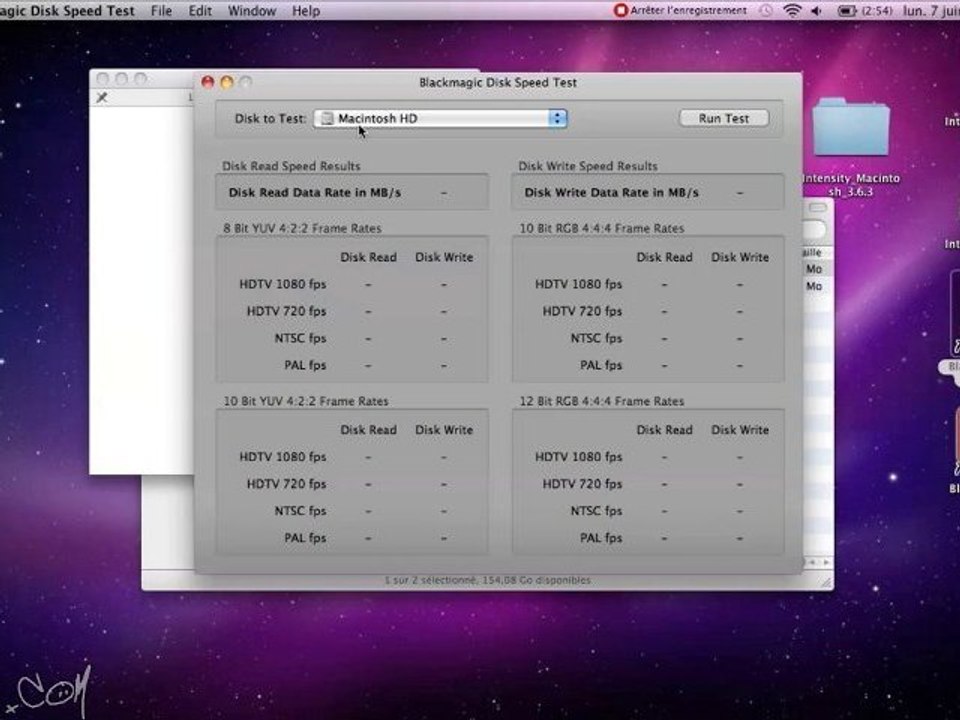Click the Wi-Fi status icon

click(x=792, y=10)
